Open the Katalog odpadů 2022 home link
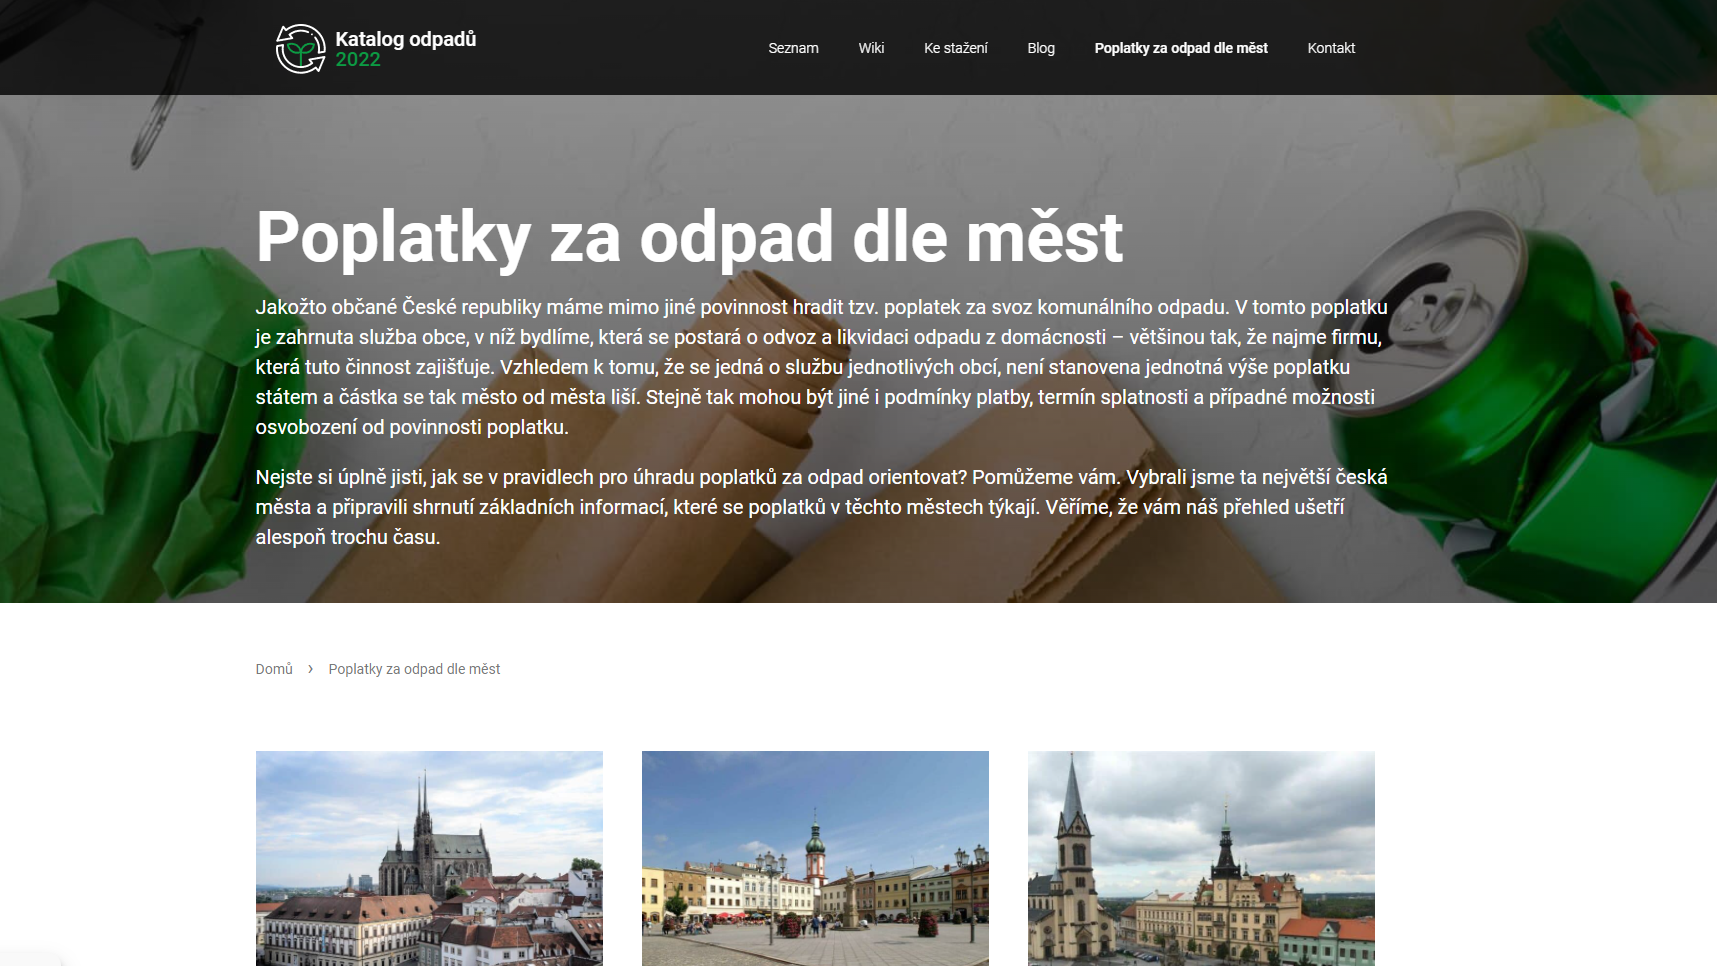The width and height of the screenshot is (1717, 966). pos(376,49)
